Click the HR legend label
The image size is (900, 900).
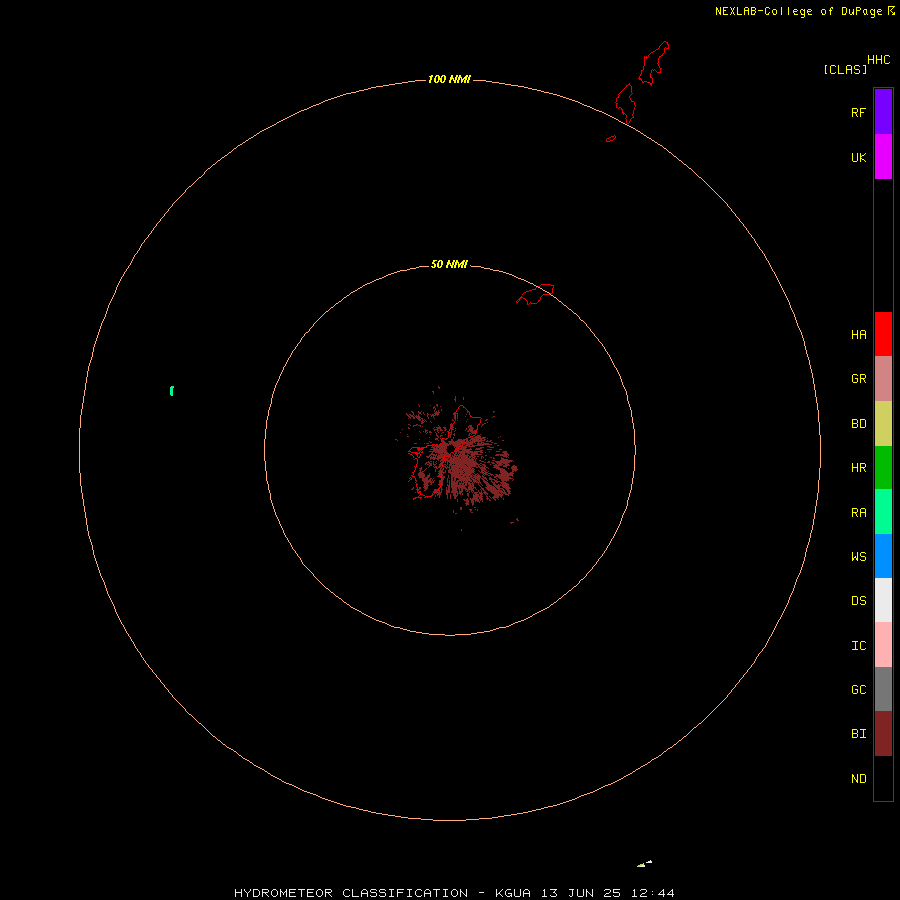tap(858, 468)
